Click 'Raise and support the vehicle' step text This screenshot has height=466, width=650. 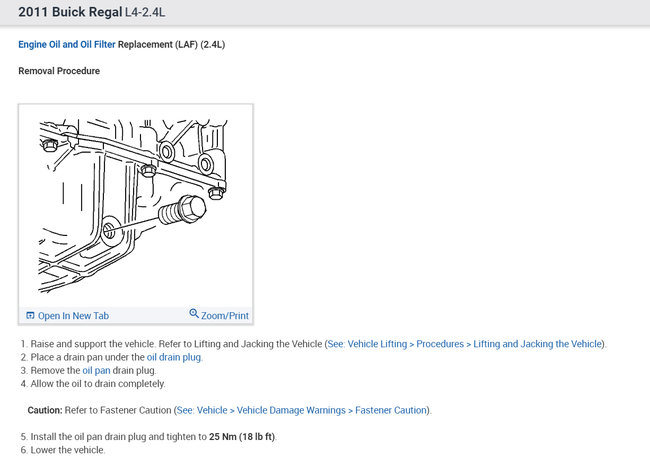coord(93,344)
